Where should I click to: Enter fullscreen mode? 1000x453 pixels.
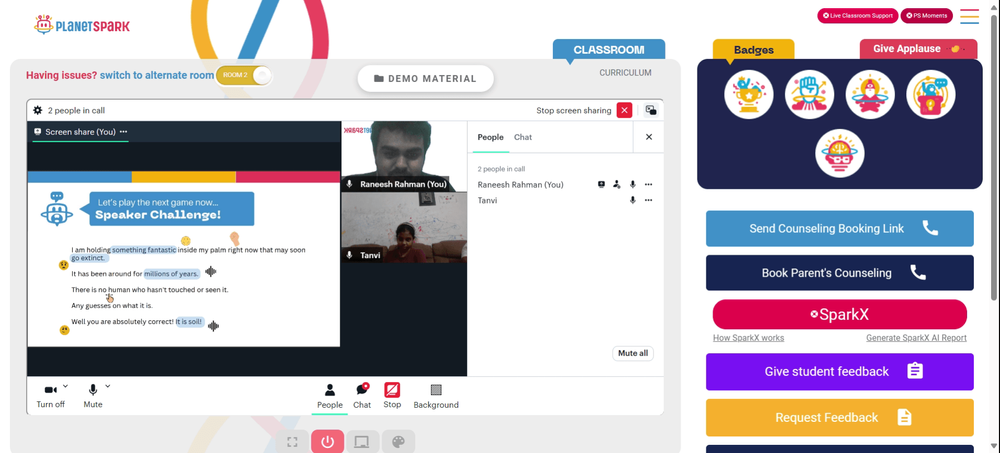point(293,442)
